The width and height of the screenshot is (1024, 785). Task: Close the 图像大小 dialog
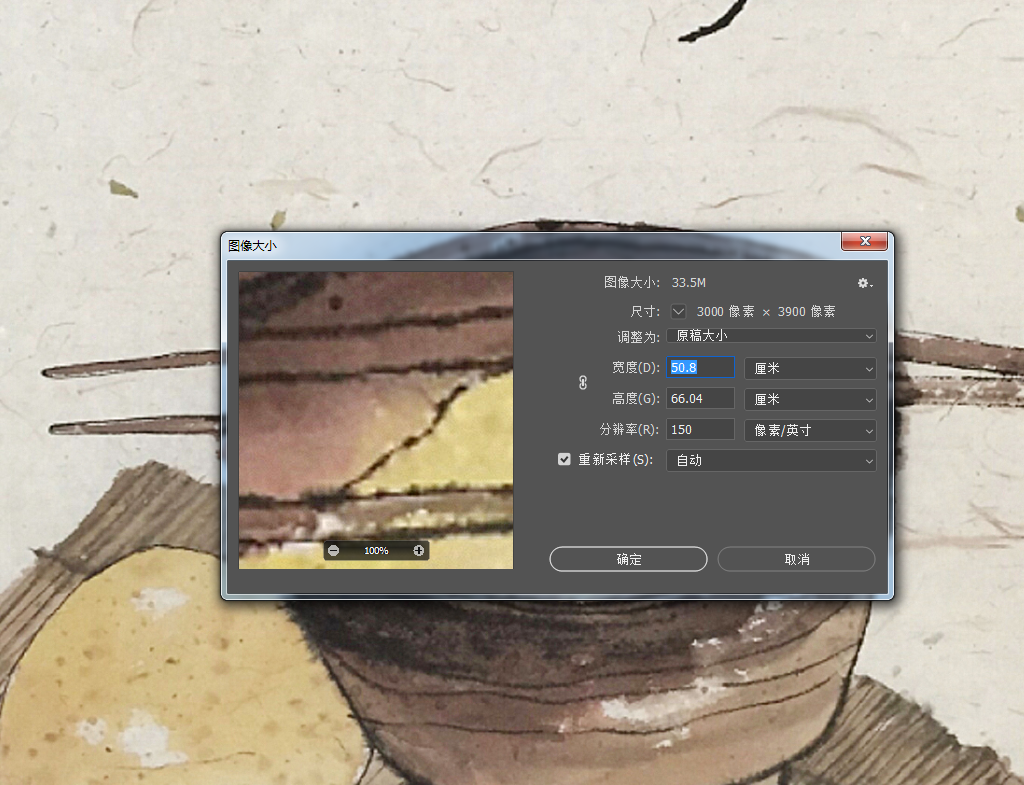pos(865,241)
